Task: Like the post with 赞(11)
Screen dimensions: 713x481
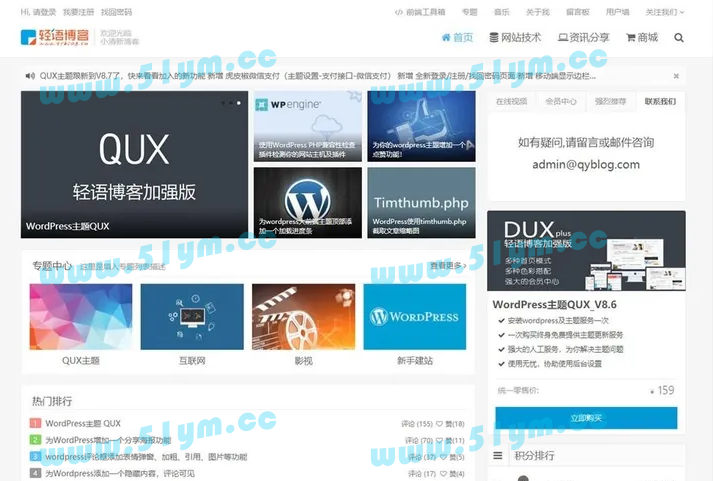Action: (450, 441)
